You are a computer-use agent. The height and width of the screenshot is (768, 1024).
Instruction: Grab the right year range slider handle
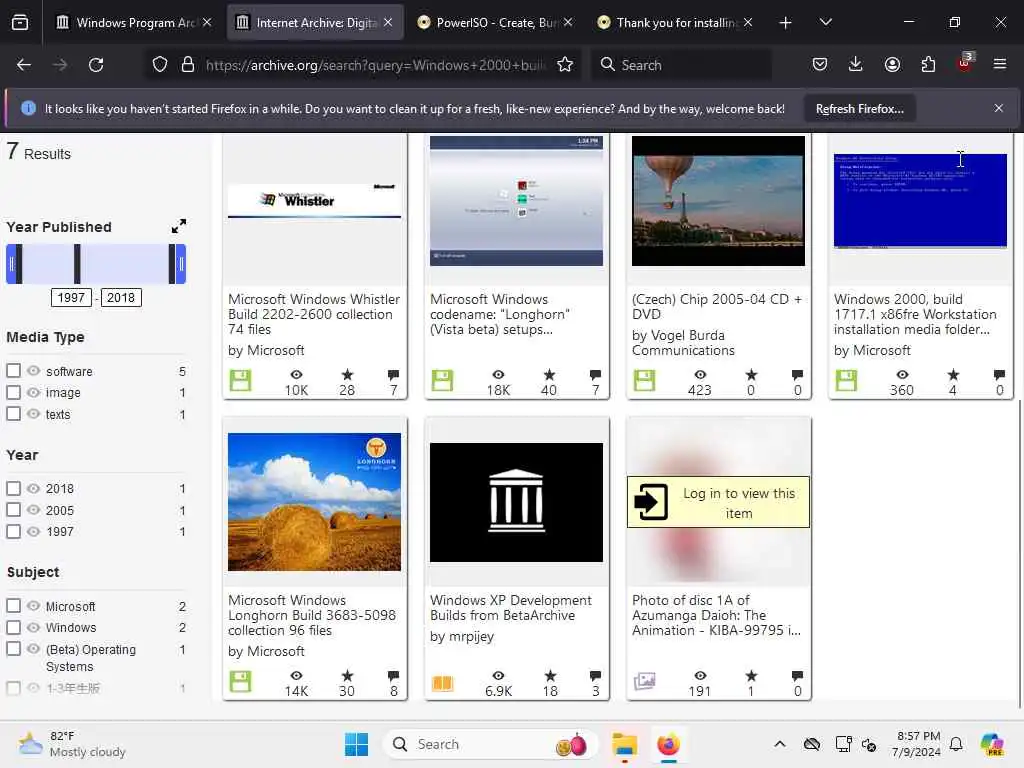[181, 264]
